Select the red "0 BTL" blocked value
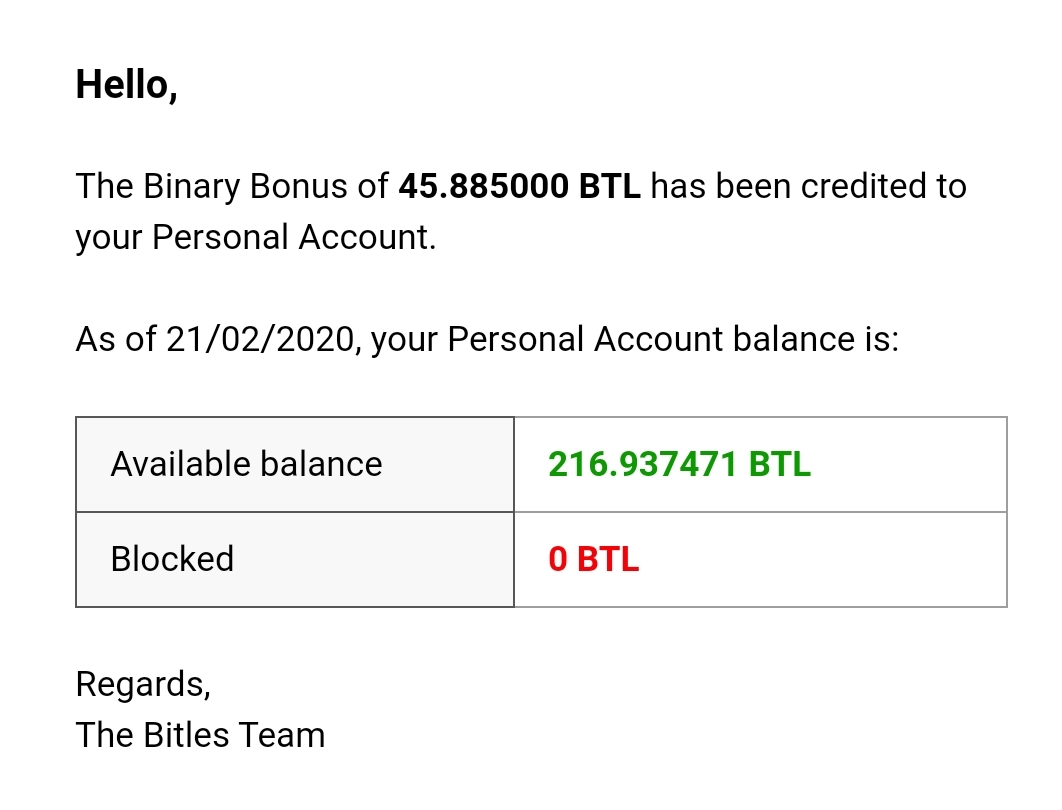Image resolution: width=1062 pixels, height=810 pixels. click(593, 559)
